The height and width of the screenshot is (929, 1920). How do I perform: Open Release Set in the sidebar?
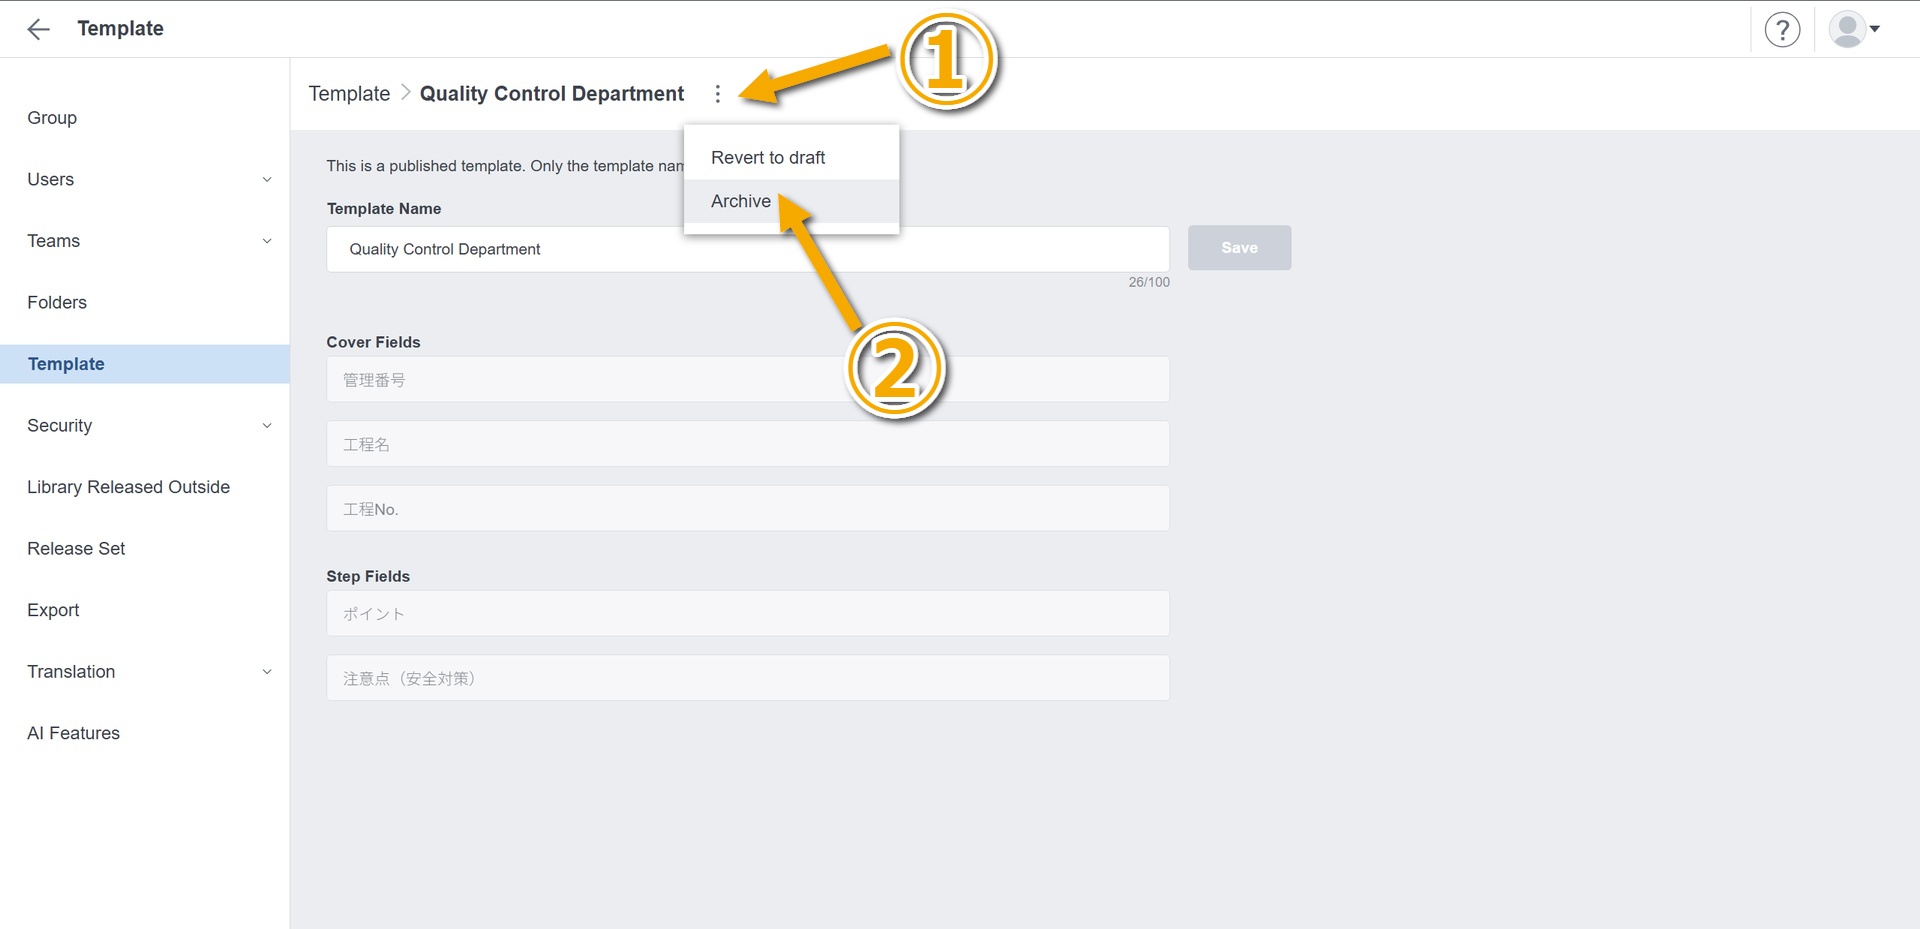tap(76, 549)
